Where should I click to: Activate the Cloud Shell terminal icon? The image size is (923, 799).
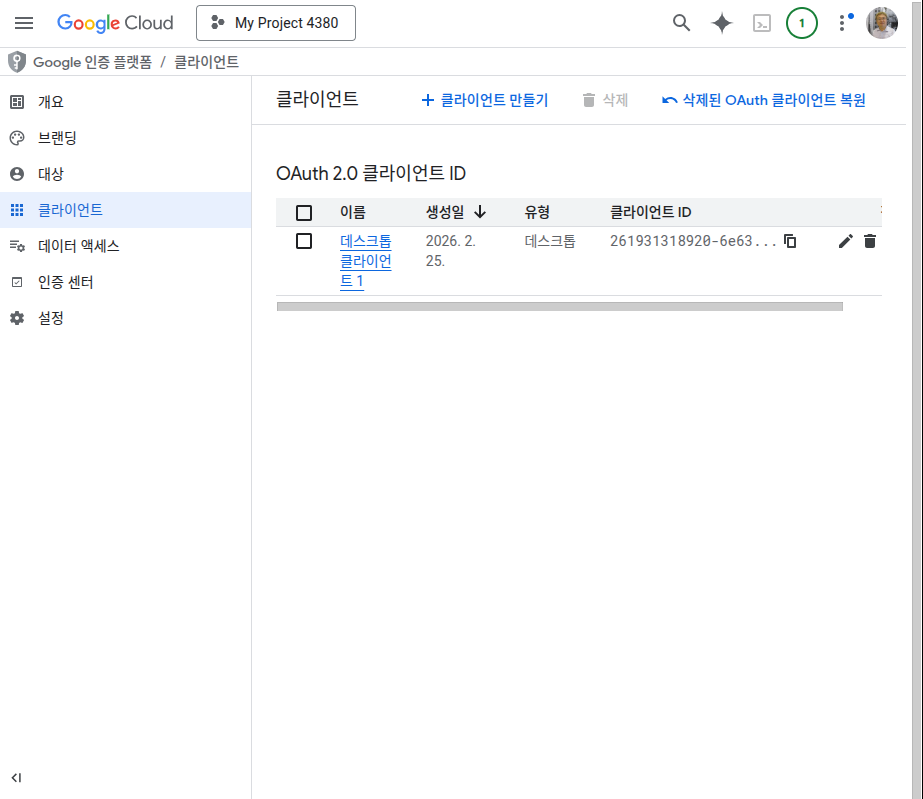click(x=762, y=23)
